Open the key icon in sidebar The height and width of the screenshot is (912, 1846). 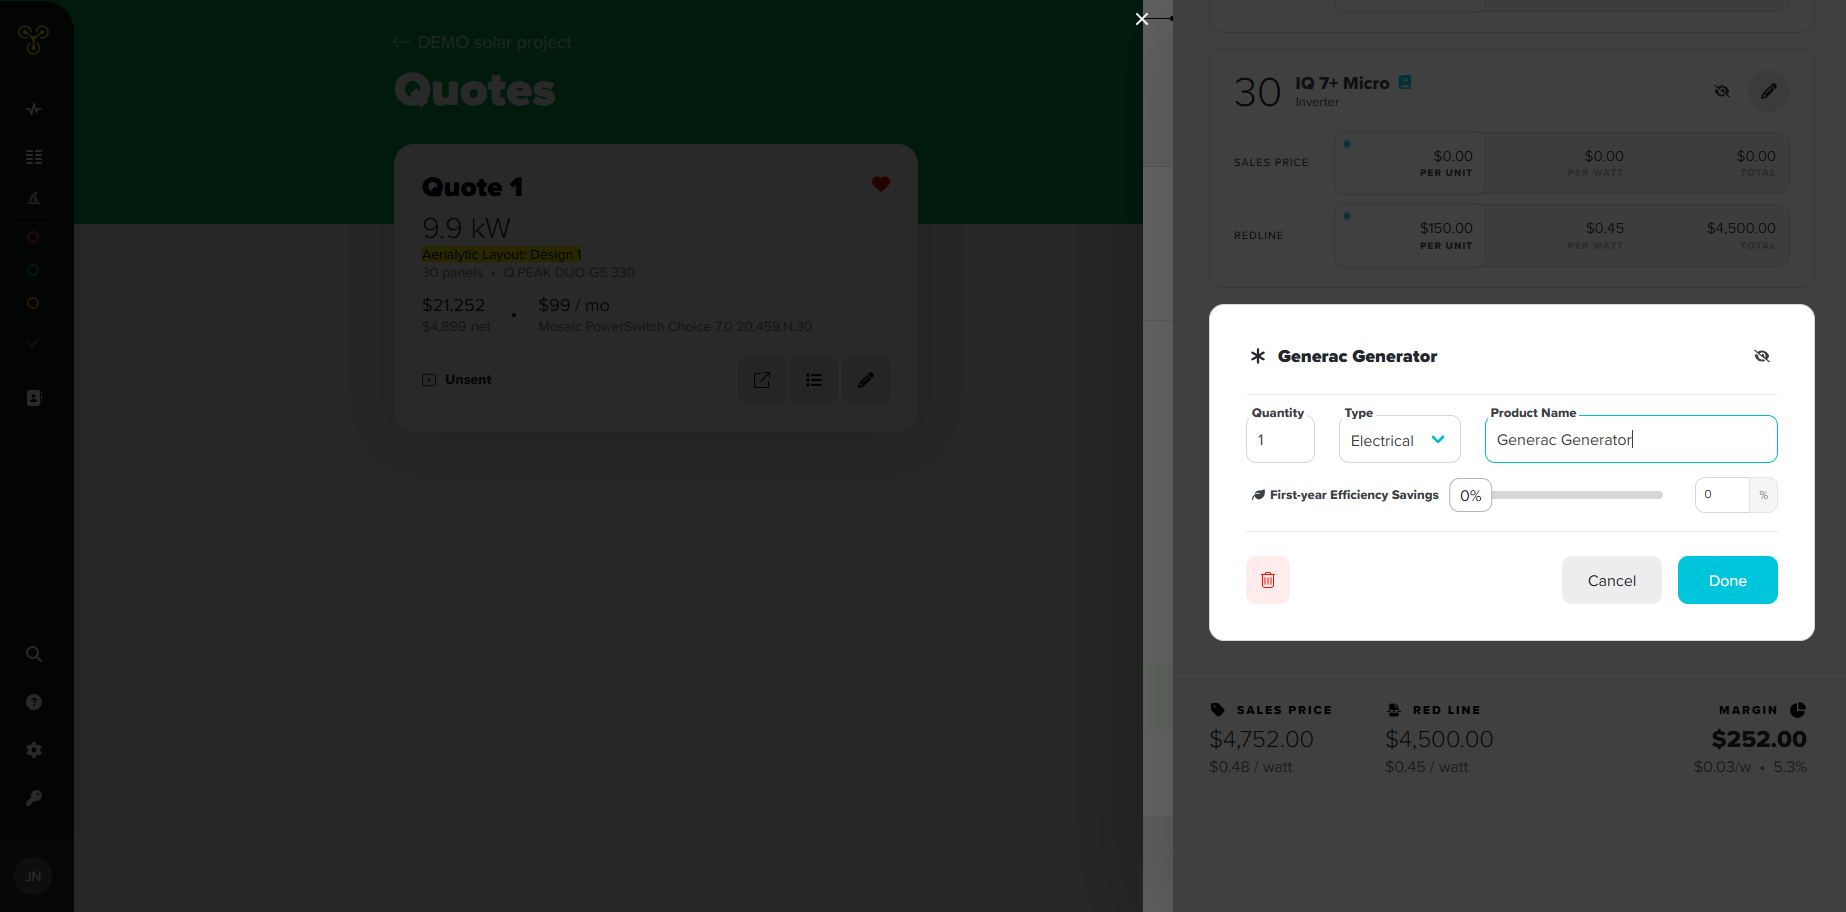(34, 798)
